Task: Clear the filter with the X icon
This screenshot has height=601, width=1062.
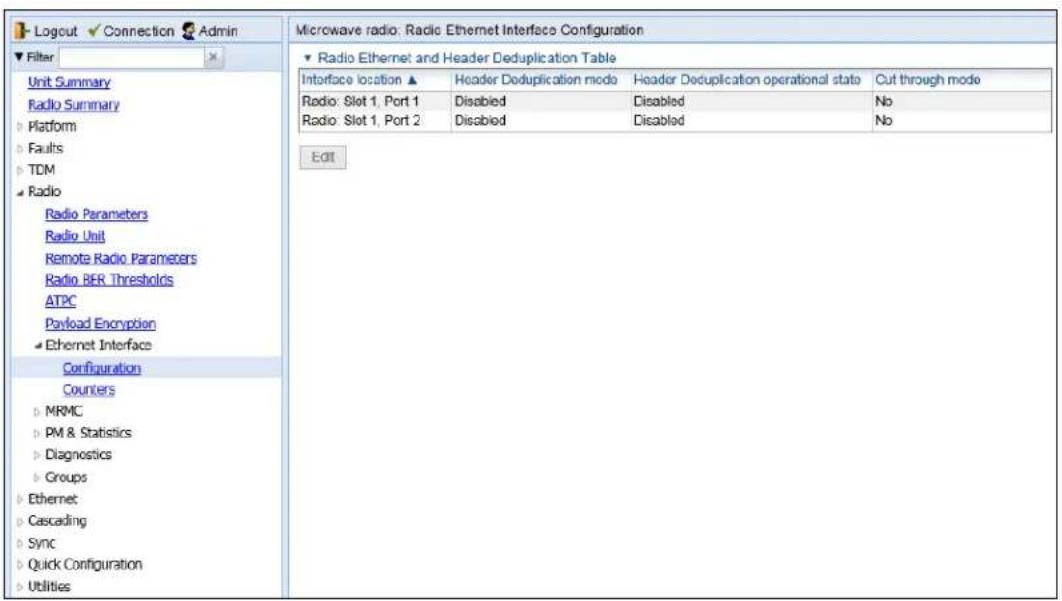Action: (213, 58)
